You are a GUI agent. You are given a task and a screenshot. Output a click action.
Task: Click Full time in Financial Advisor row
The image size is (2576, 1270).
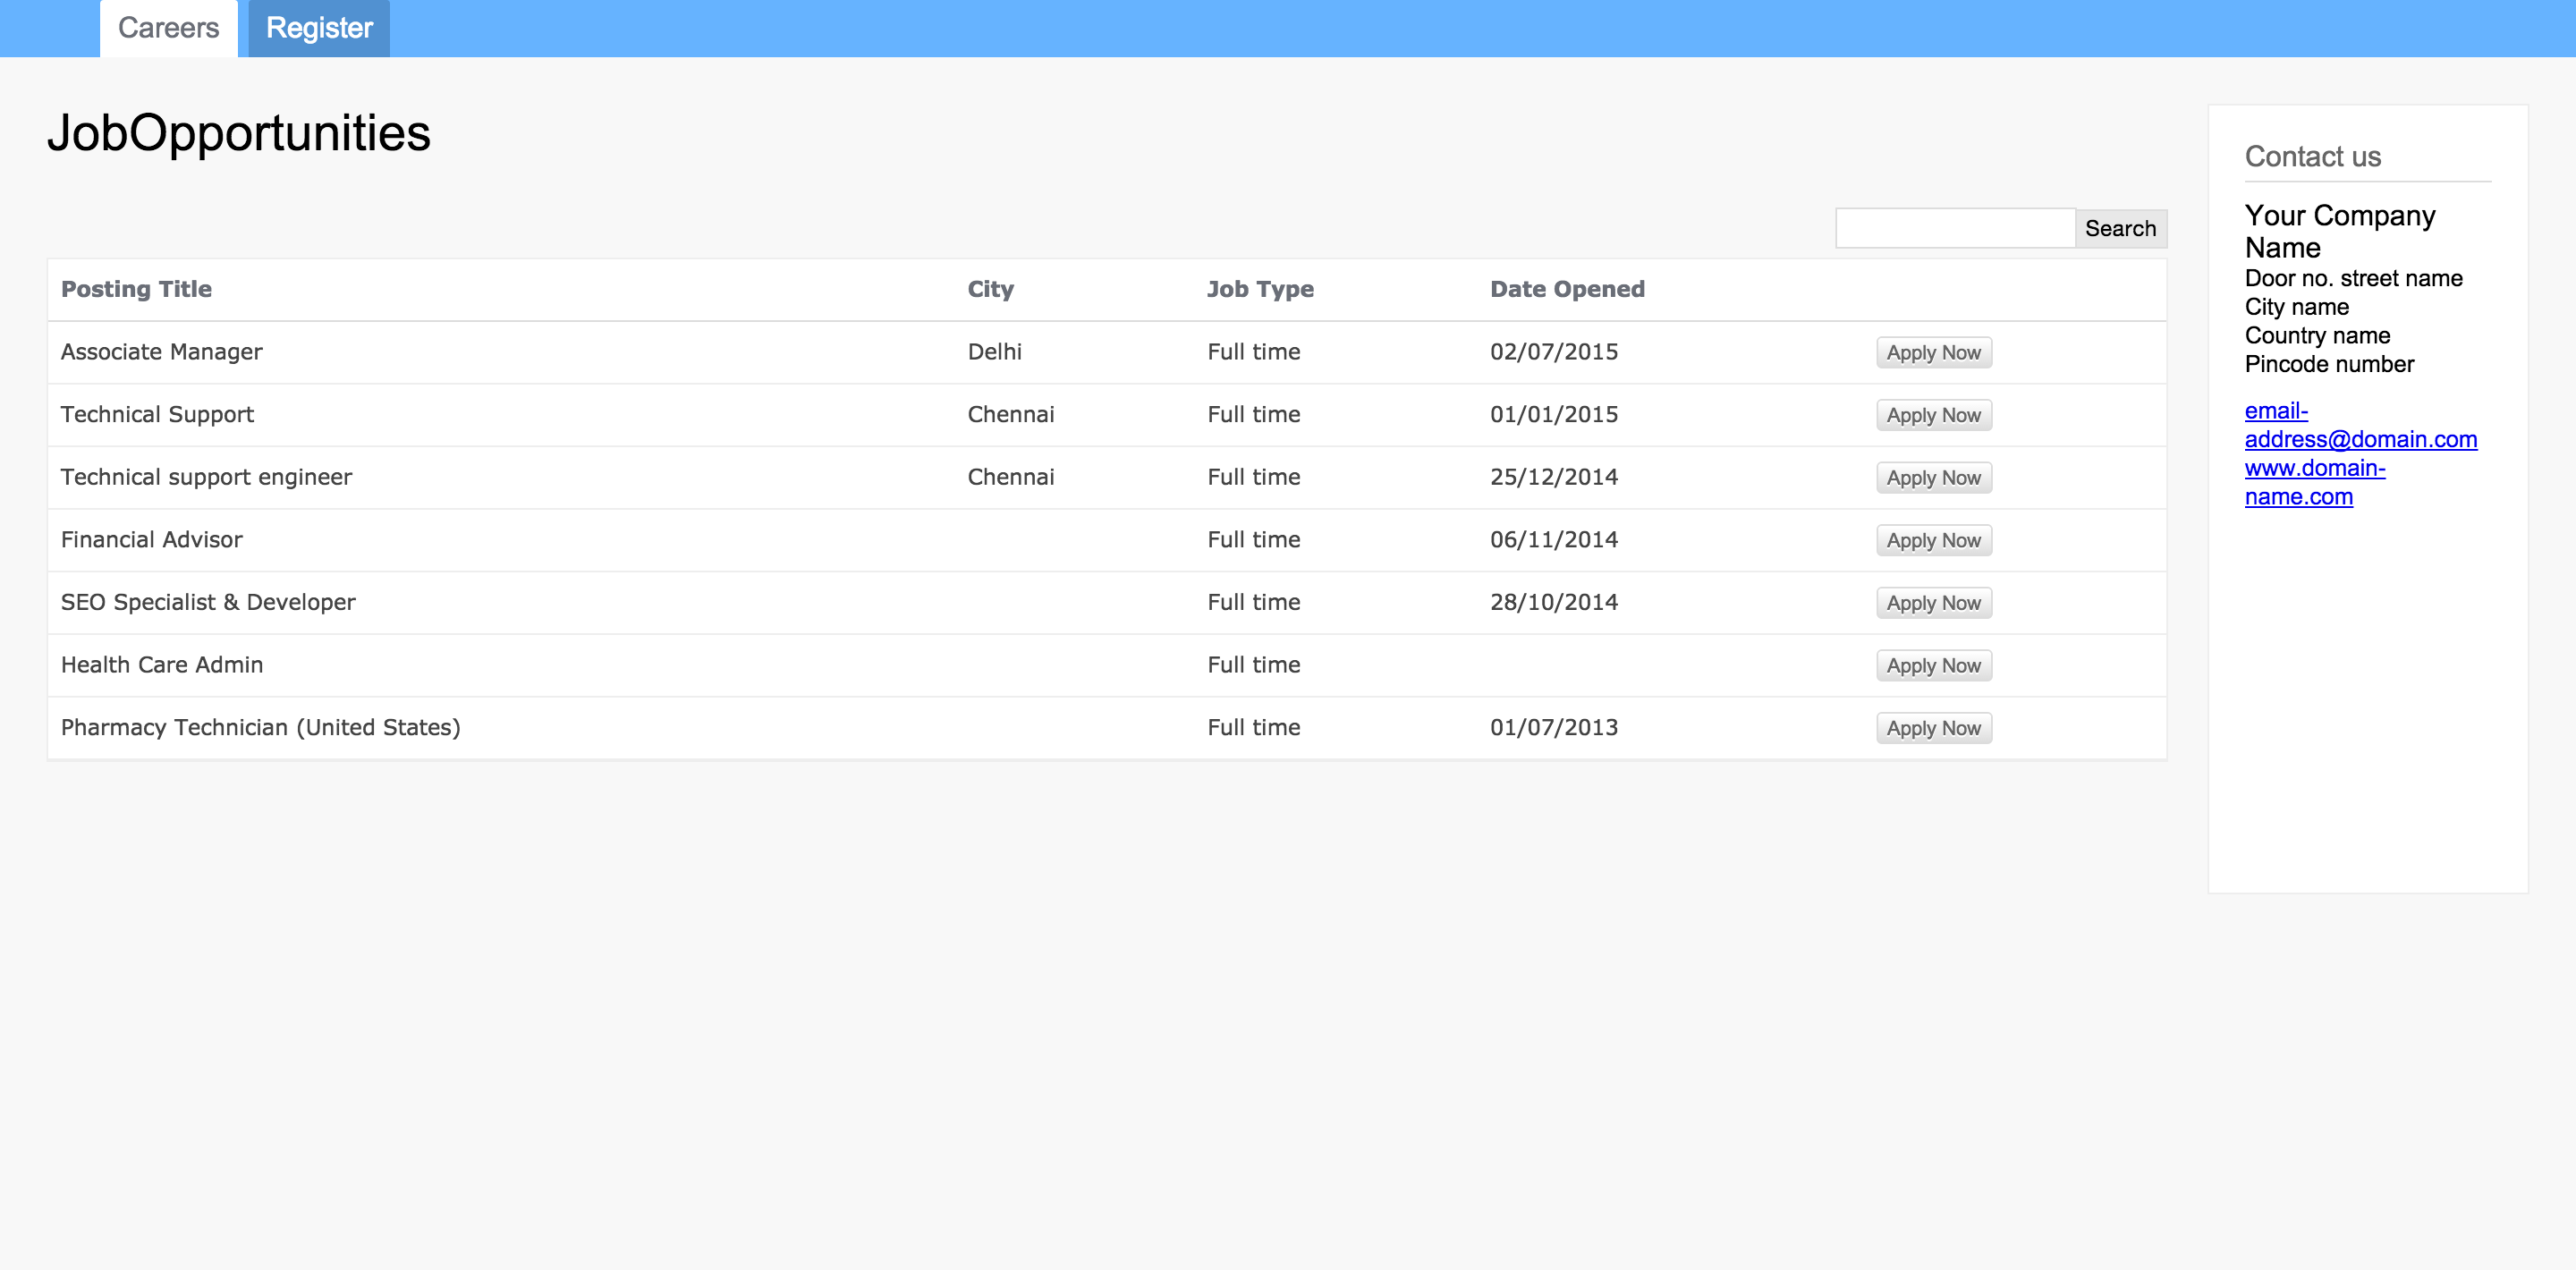click(x=1253, y=540)
